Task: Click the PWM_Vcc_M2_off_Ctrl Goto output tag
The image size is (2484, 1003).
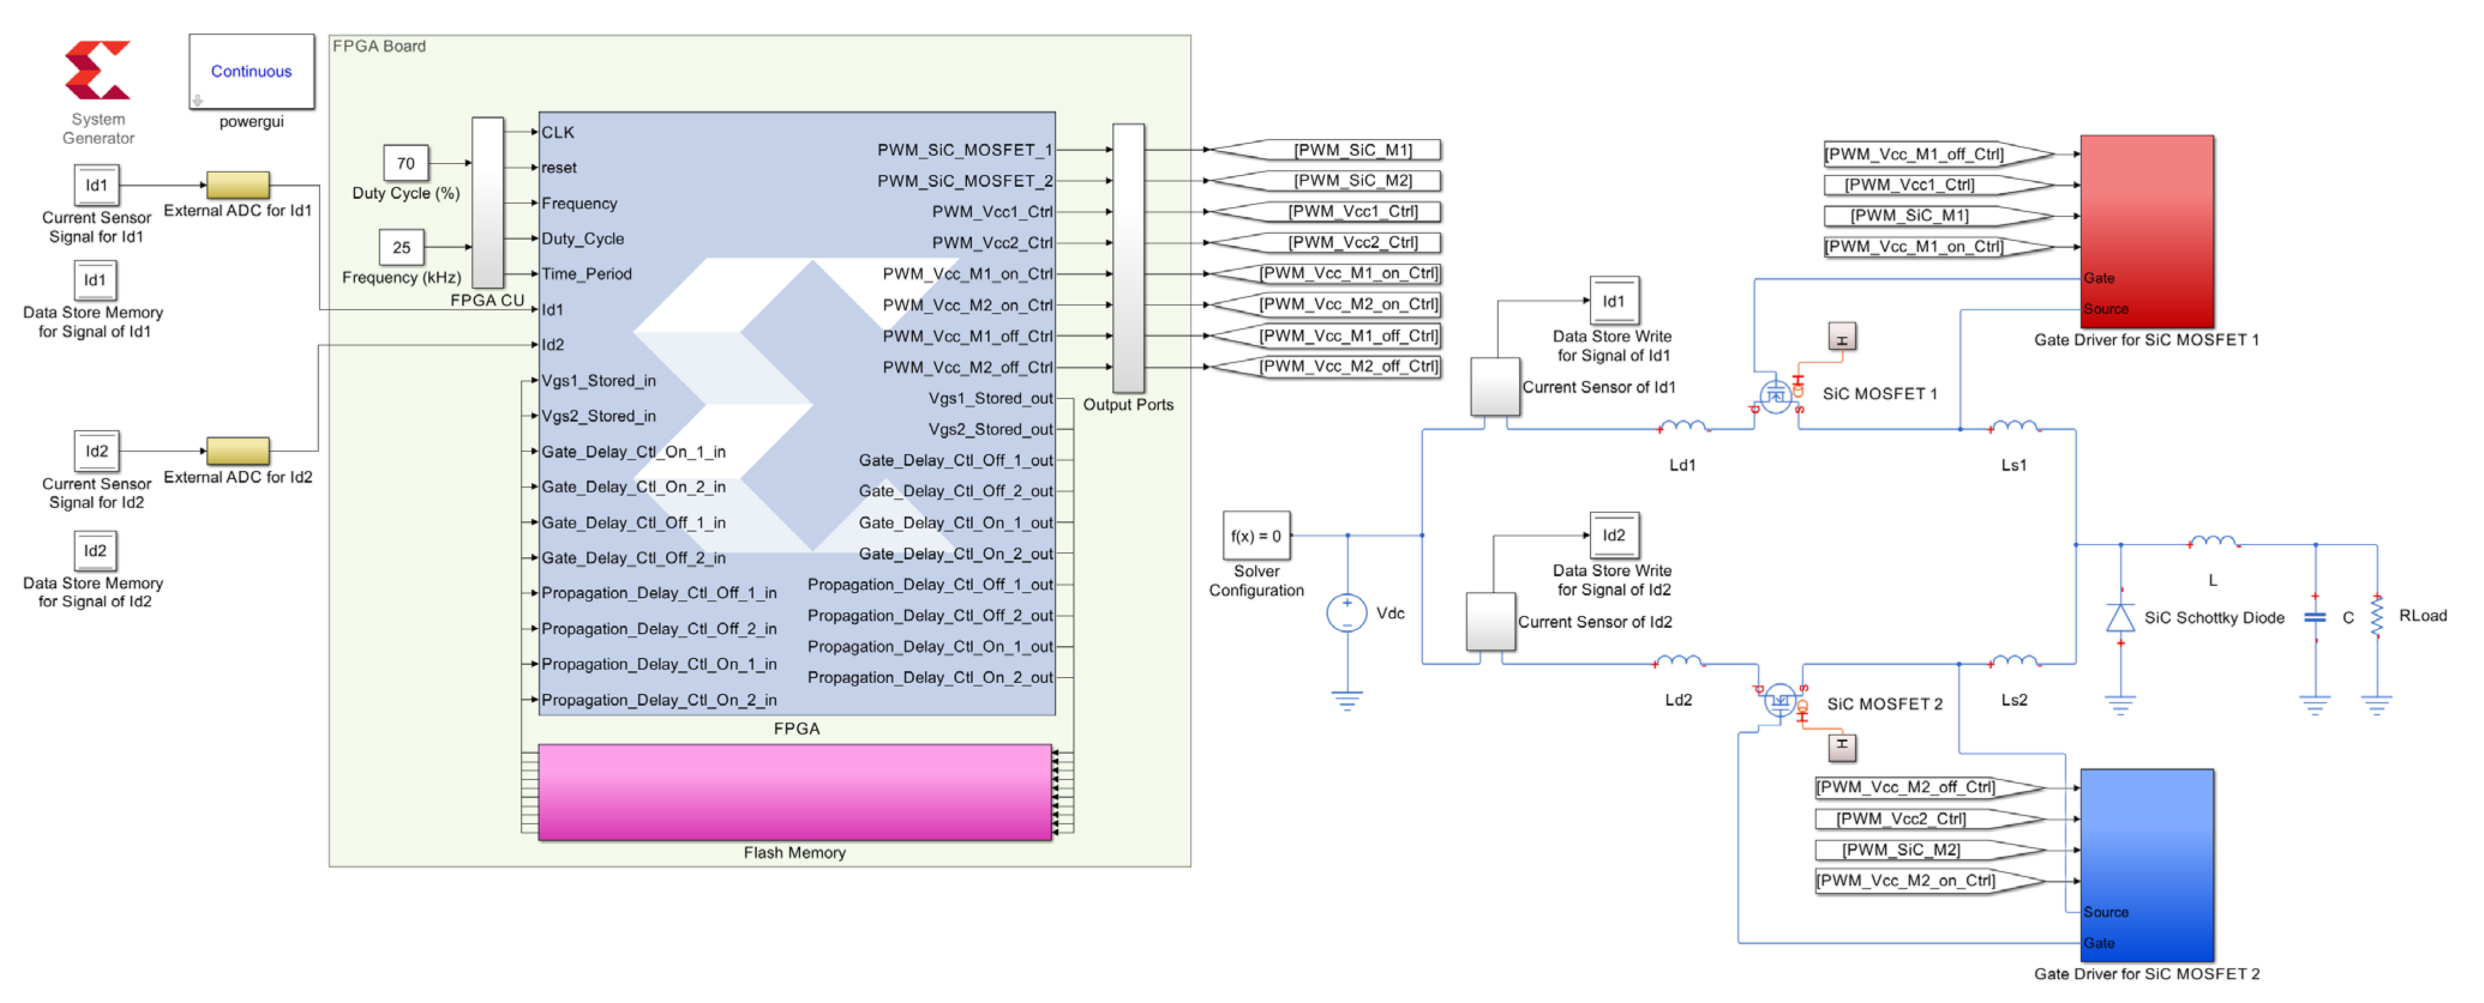Action: coord(1328,367)
